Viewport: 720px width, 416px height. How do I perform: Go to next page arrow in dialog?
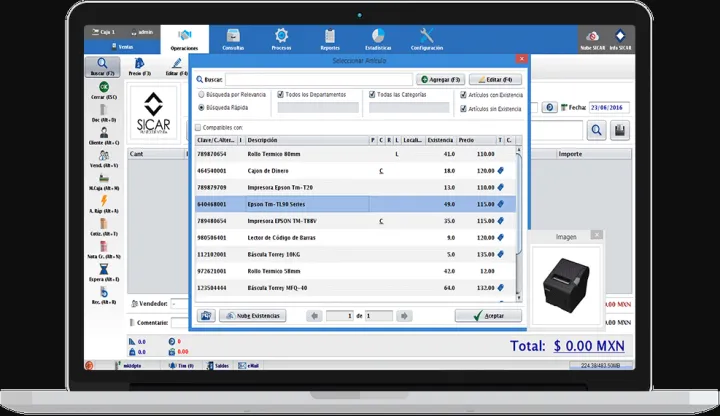pyautogui.click(x=404, y=316)
